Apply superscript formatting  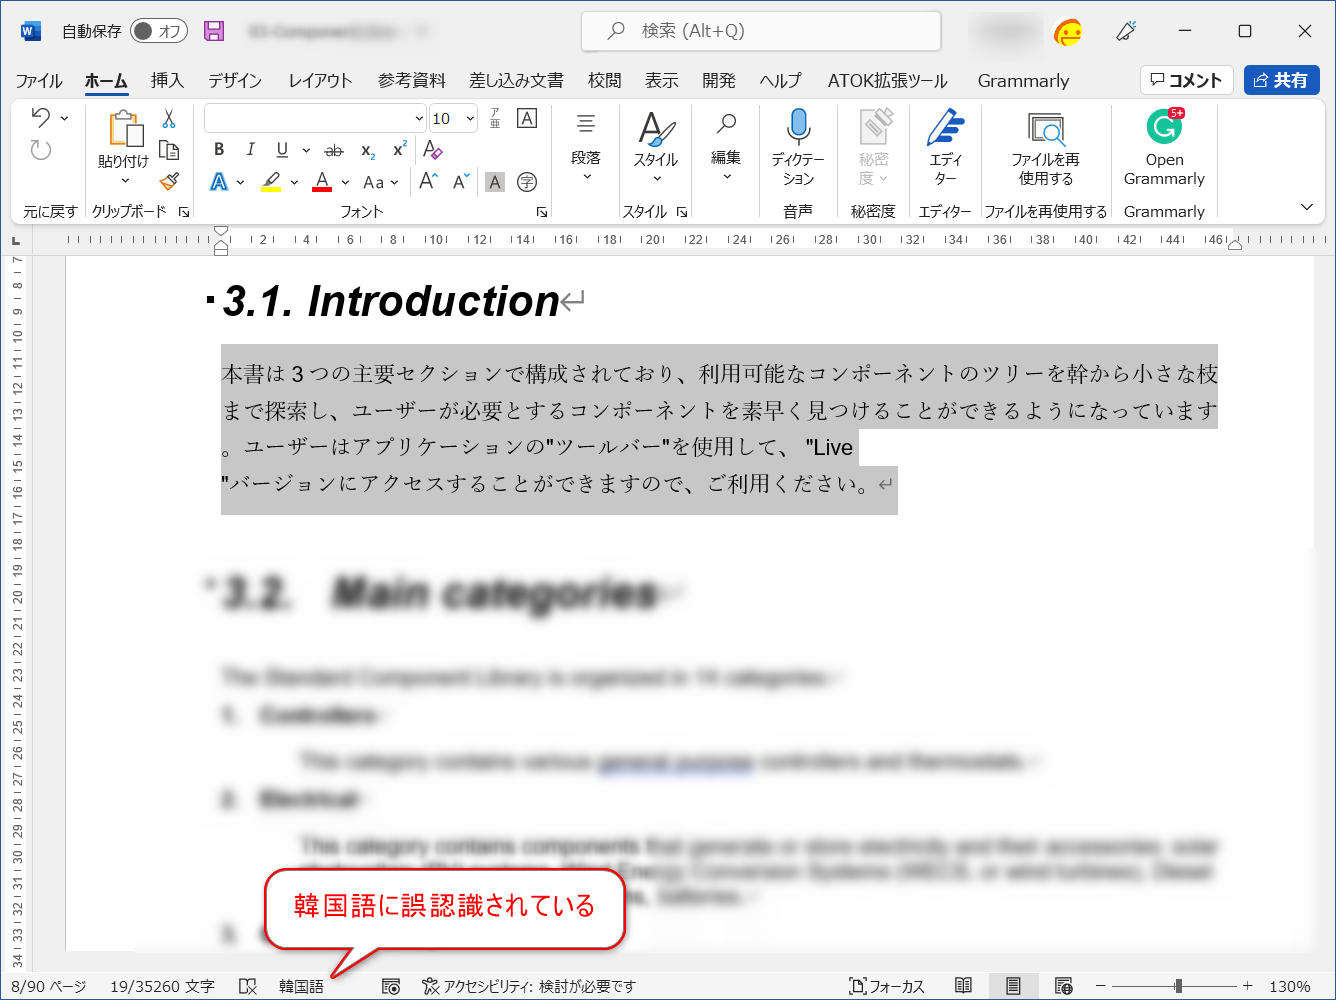[x=399, y=150]
